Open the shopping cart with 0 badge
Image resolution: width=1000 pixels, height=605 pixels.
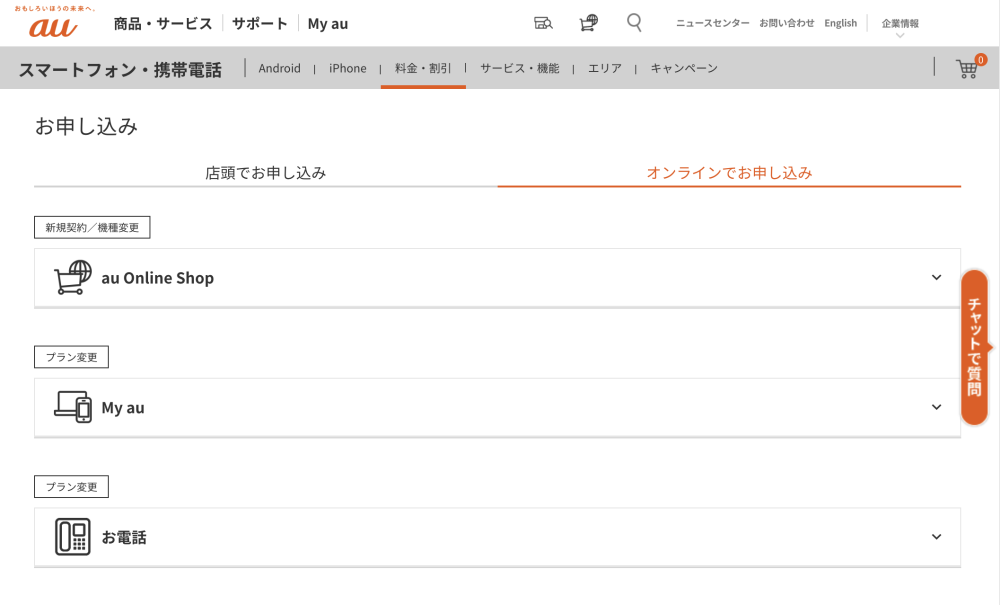click(x=967, y=68)
